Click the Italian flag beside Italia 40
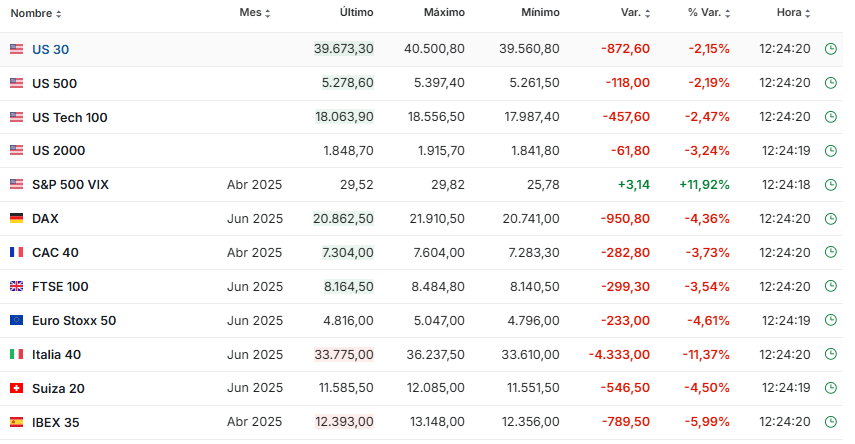This screenshot has width=855, height=444. click(x=16, y=354)
